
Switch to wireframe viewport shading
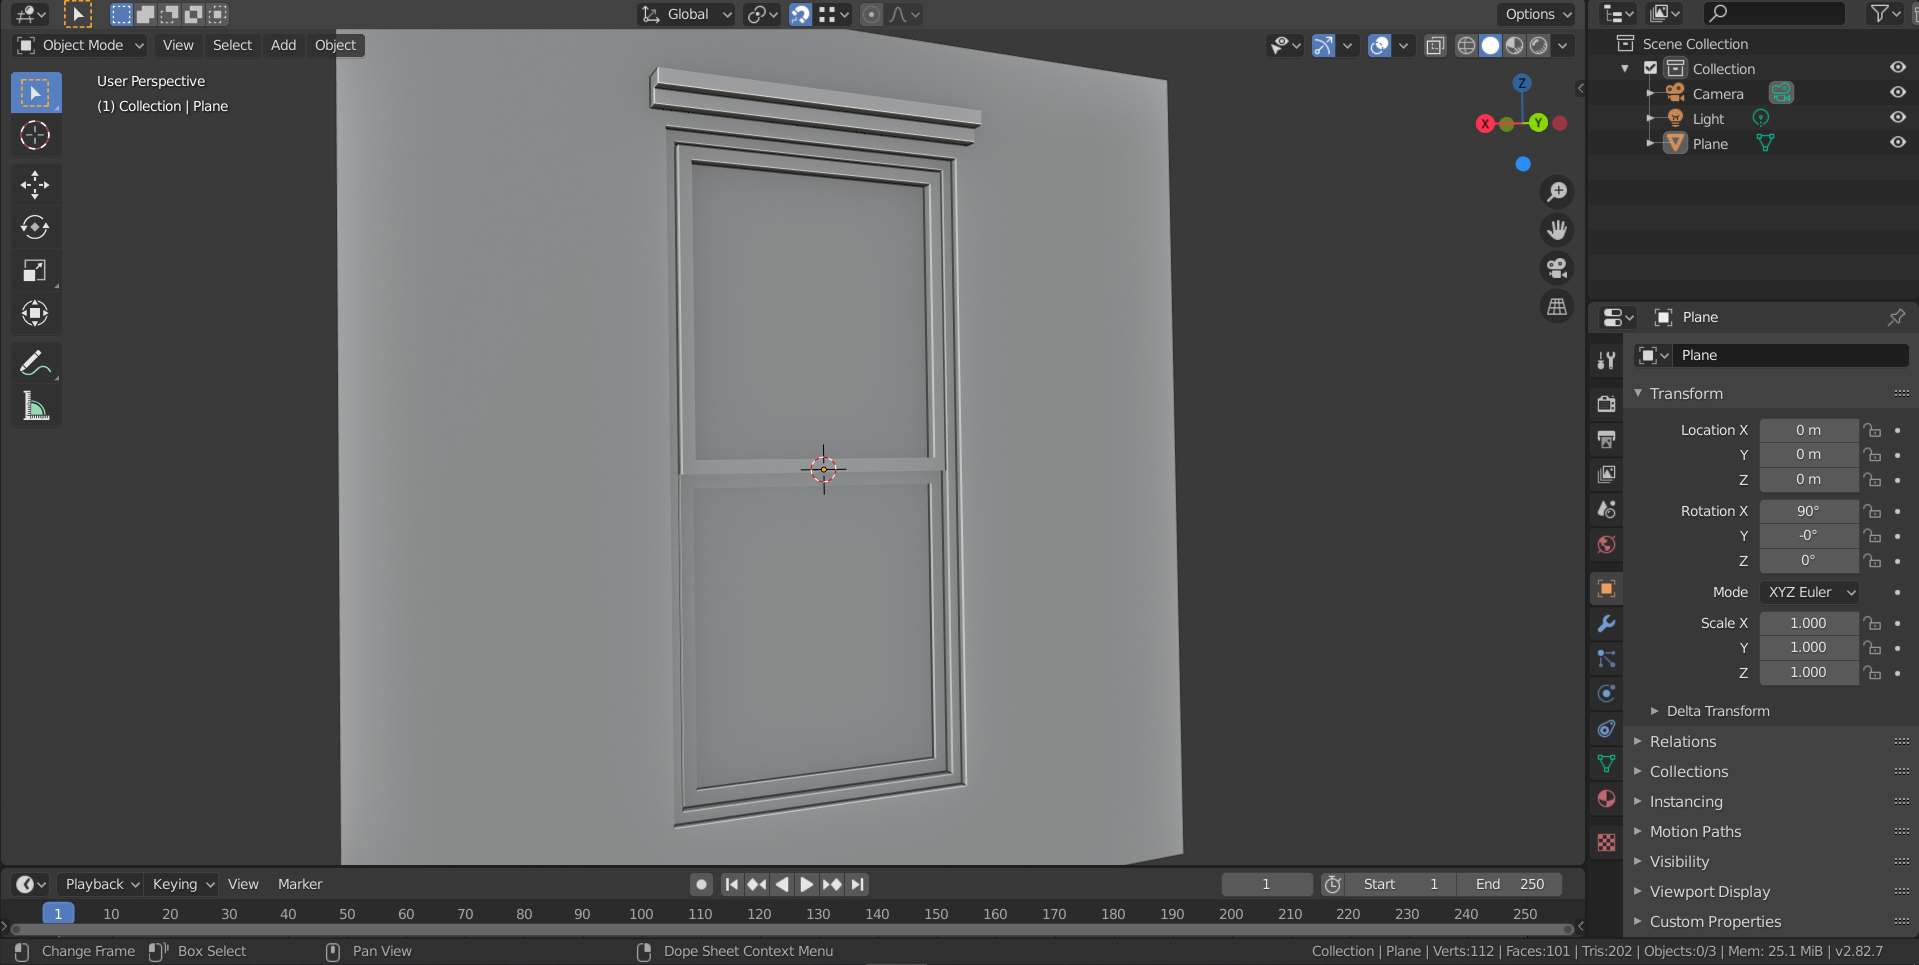[1466, 45]
